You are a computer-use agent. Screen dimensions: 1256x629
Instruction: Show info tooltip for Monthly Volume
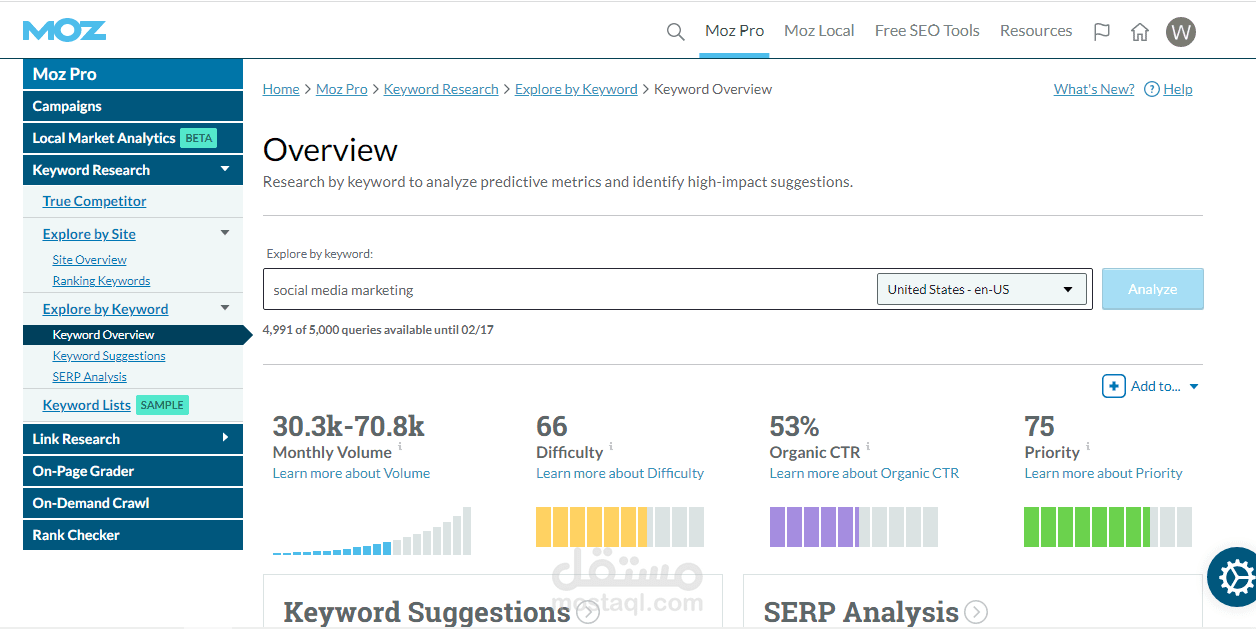click(x=400, y=447)
